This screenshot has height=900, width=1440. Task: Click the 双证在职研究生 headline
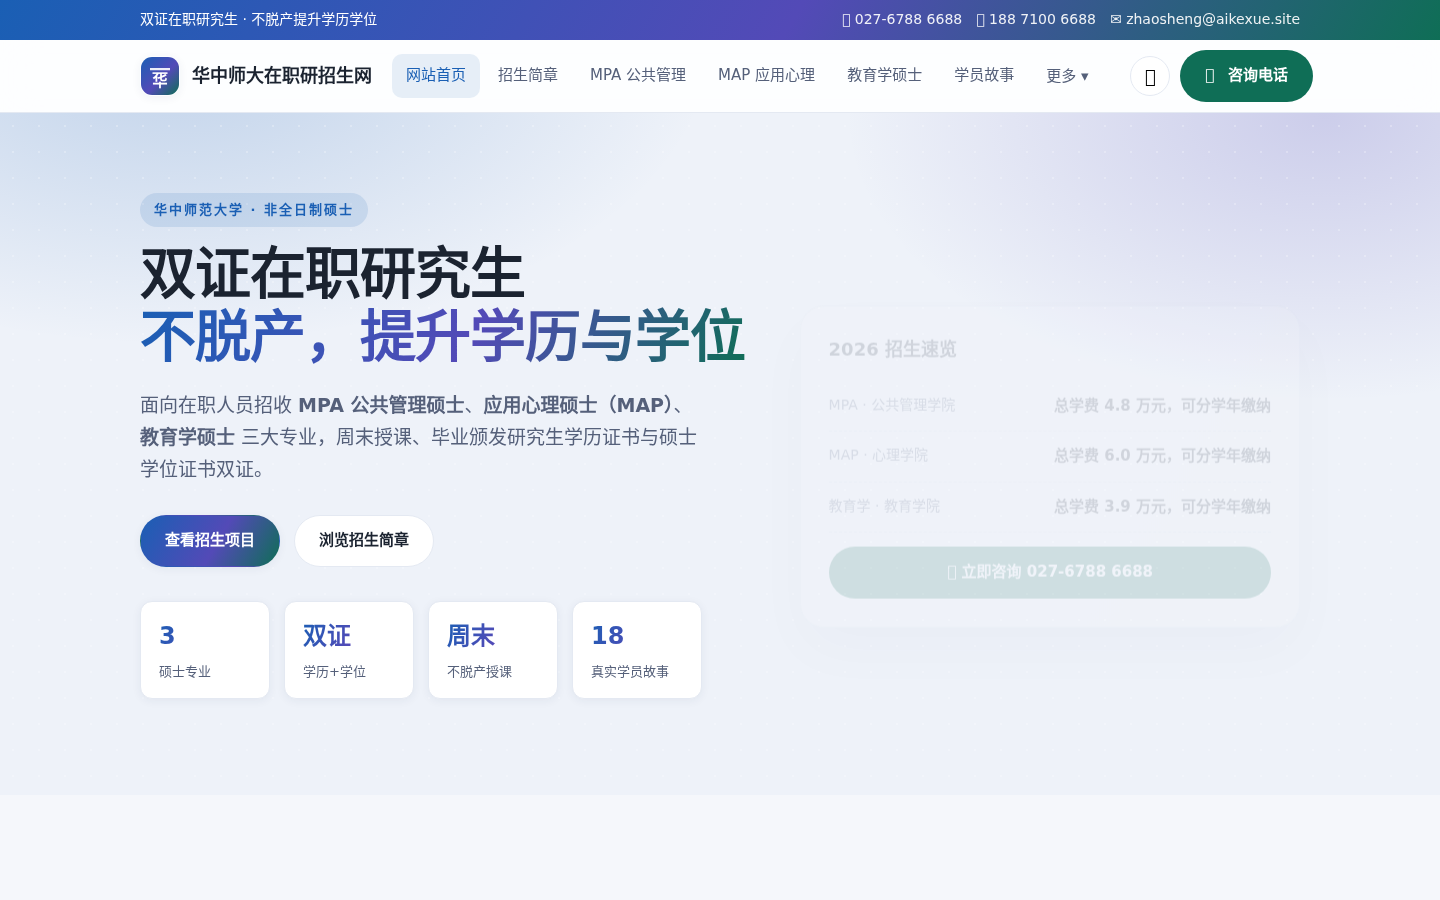click(332, 274)
